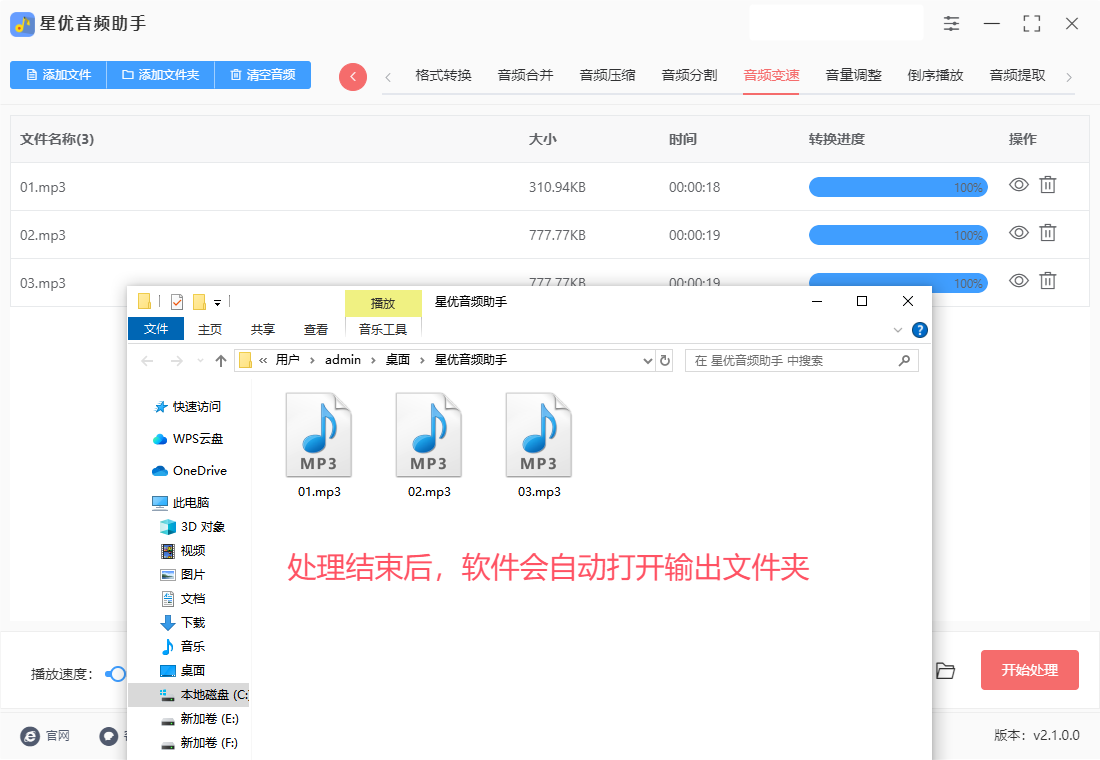Click the new folder icon in Explorer quick access toolbar
This screenshot has height=760, width=1100.
coord(199,302)
